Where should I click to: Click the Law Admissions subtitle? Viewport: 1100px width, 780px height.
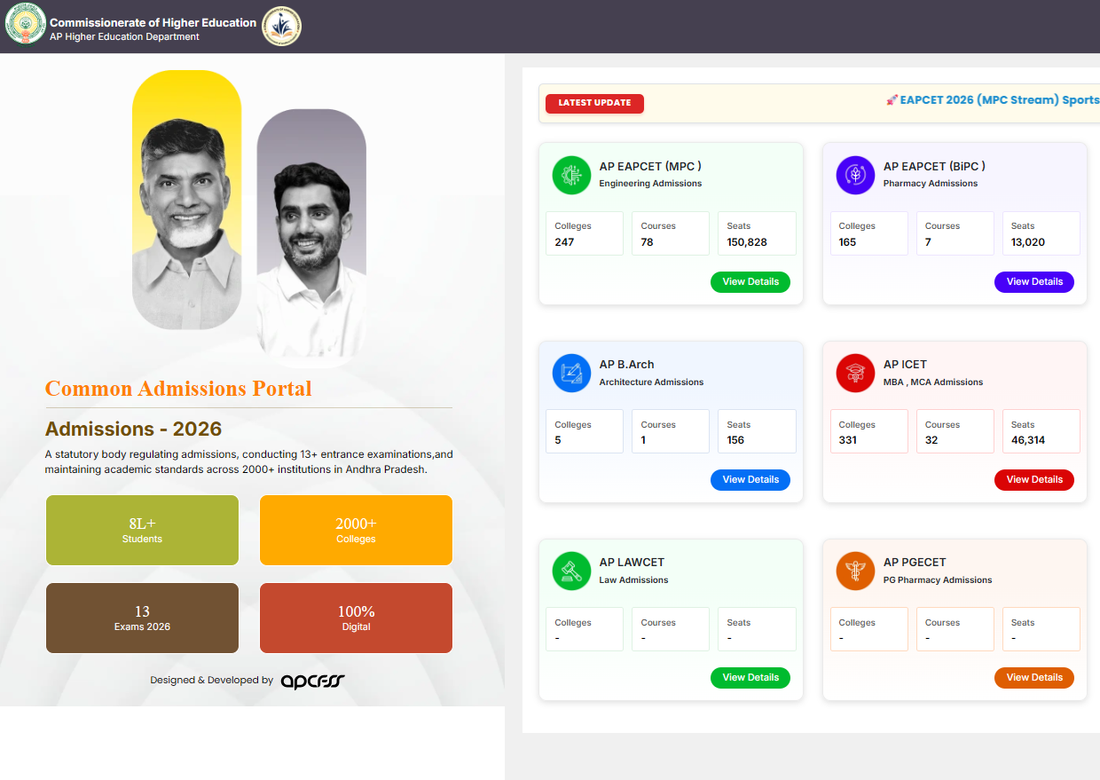(x=633, y=580)
